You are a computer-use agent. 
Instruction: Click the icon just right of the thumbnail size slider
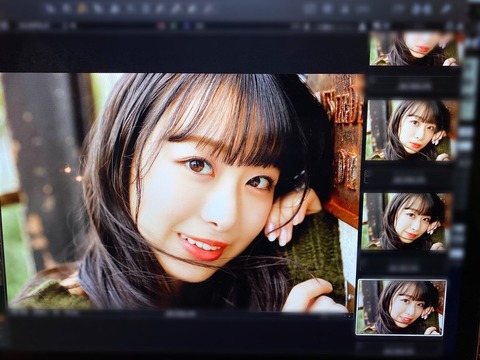pyautogui.click(x=363, y=27)
